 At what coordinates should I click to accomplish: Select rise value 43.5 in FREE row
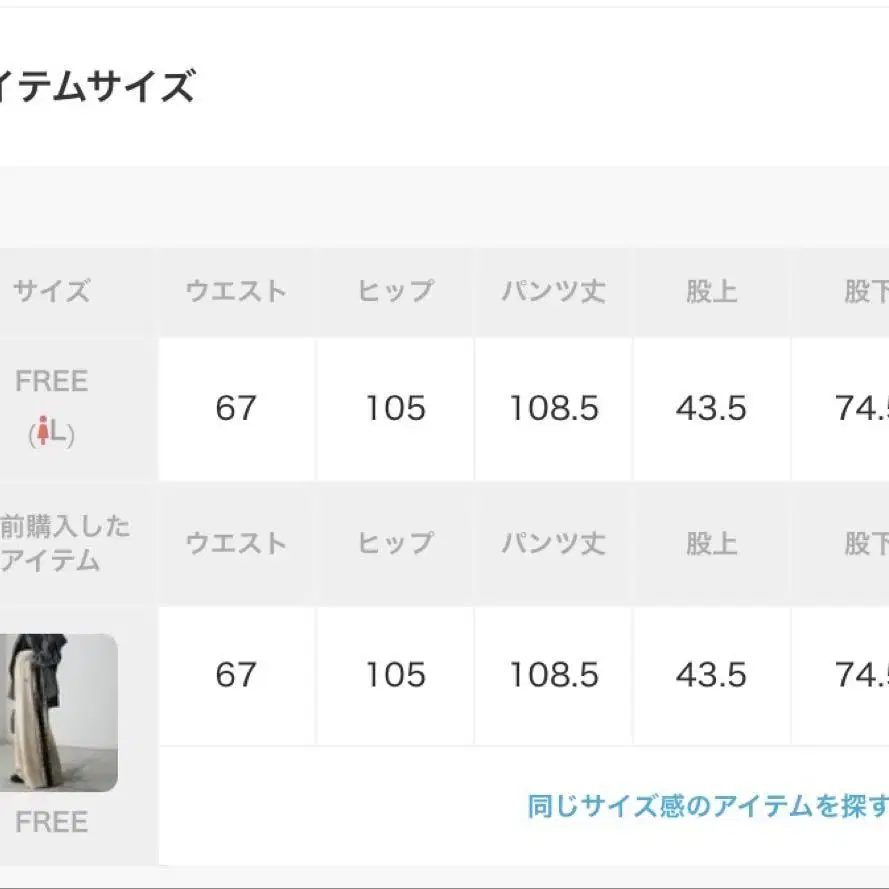712,408
